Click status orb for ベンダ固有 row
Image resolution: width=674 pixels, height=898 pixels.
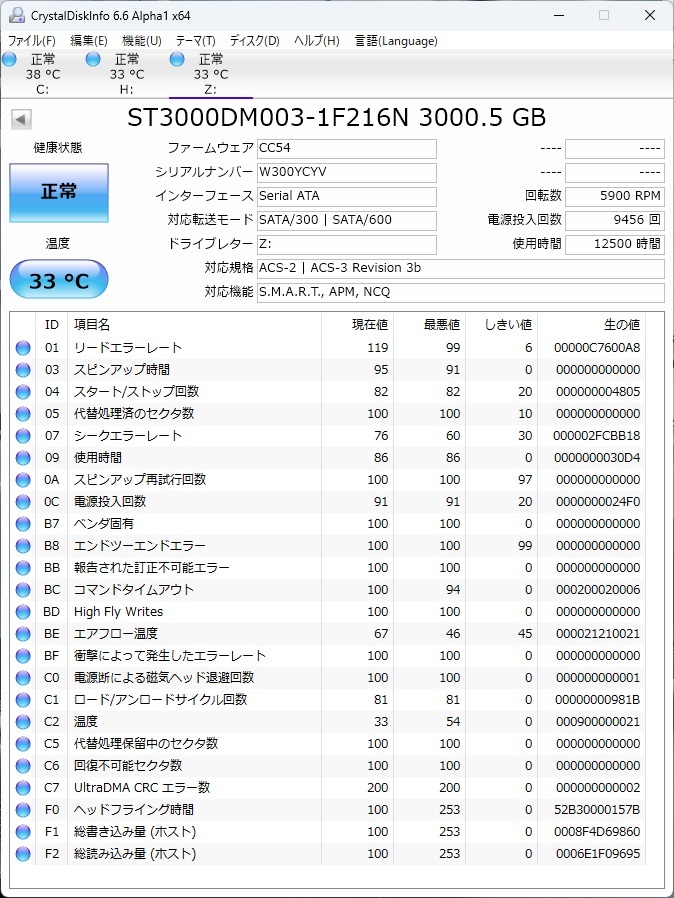tap(23, 523)
